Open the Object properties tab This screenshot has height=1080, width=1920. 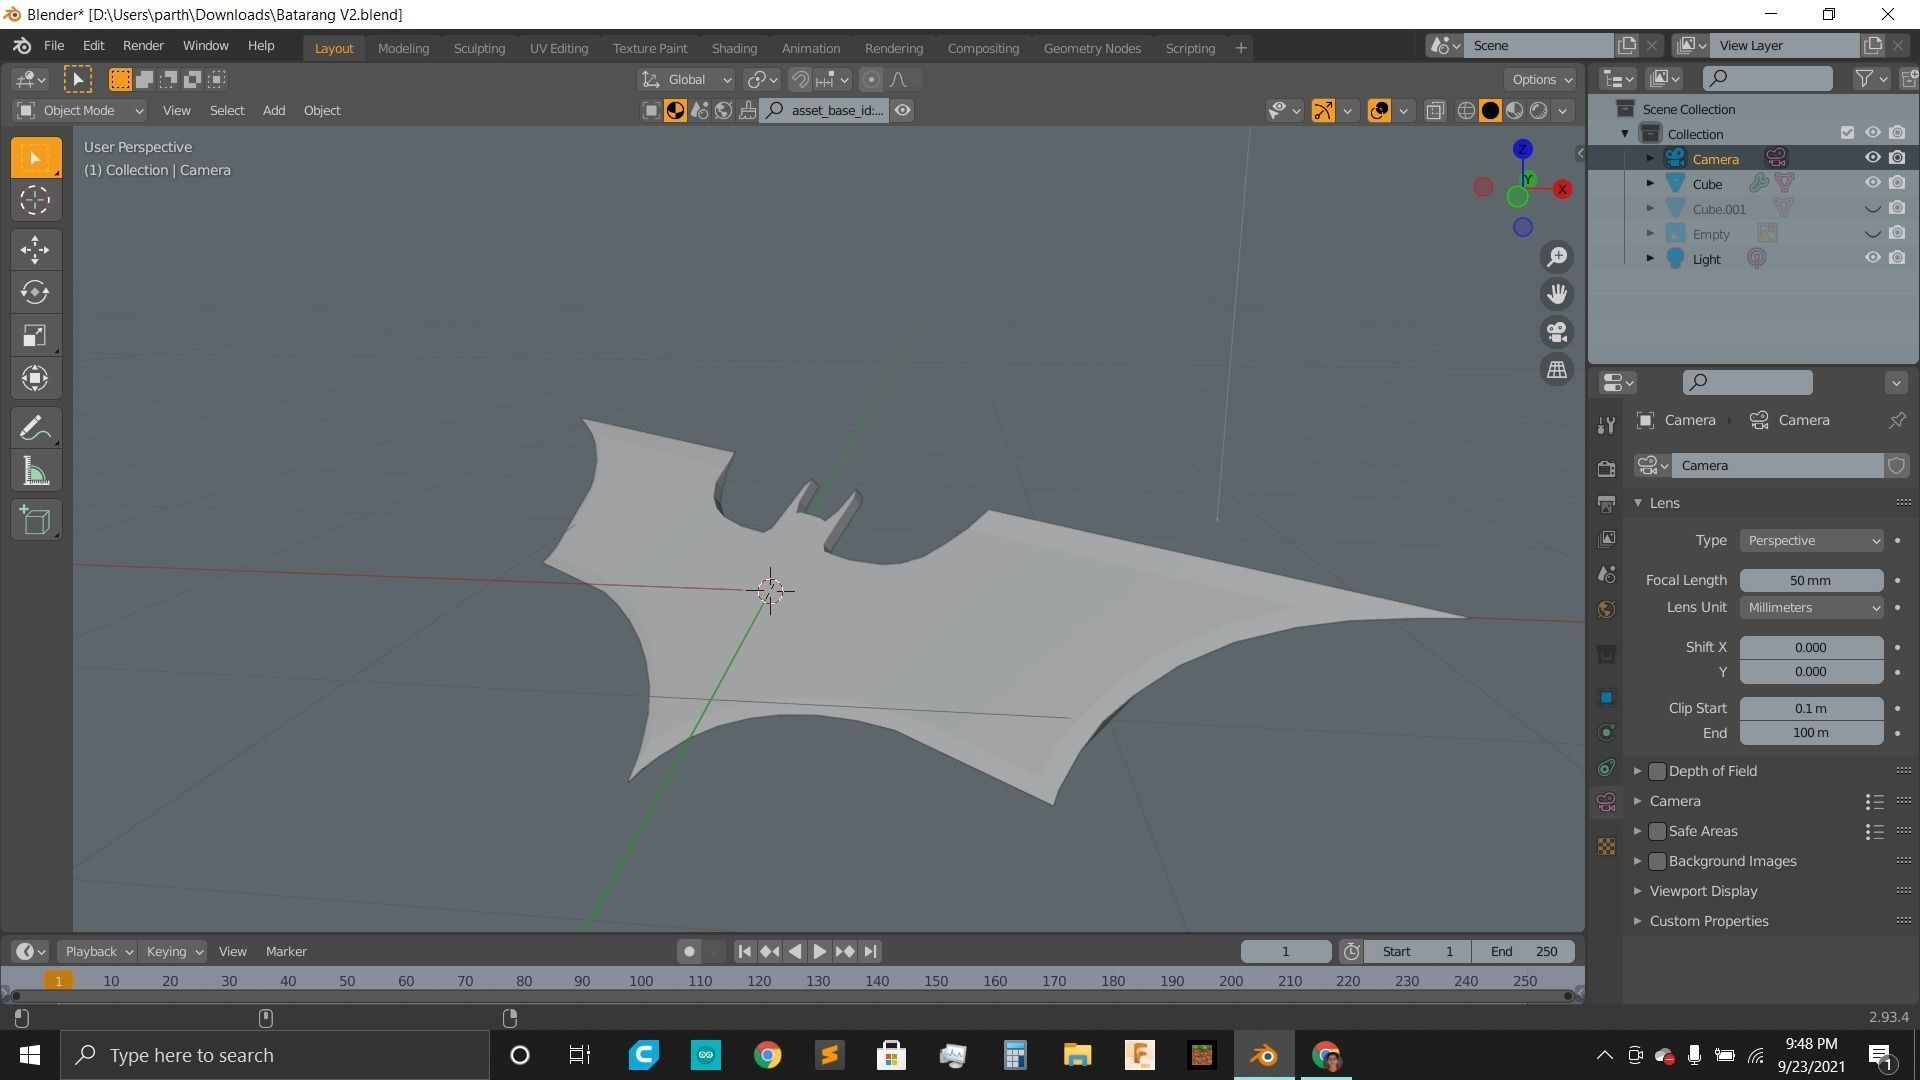[x=1606, y=697]
